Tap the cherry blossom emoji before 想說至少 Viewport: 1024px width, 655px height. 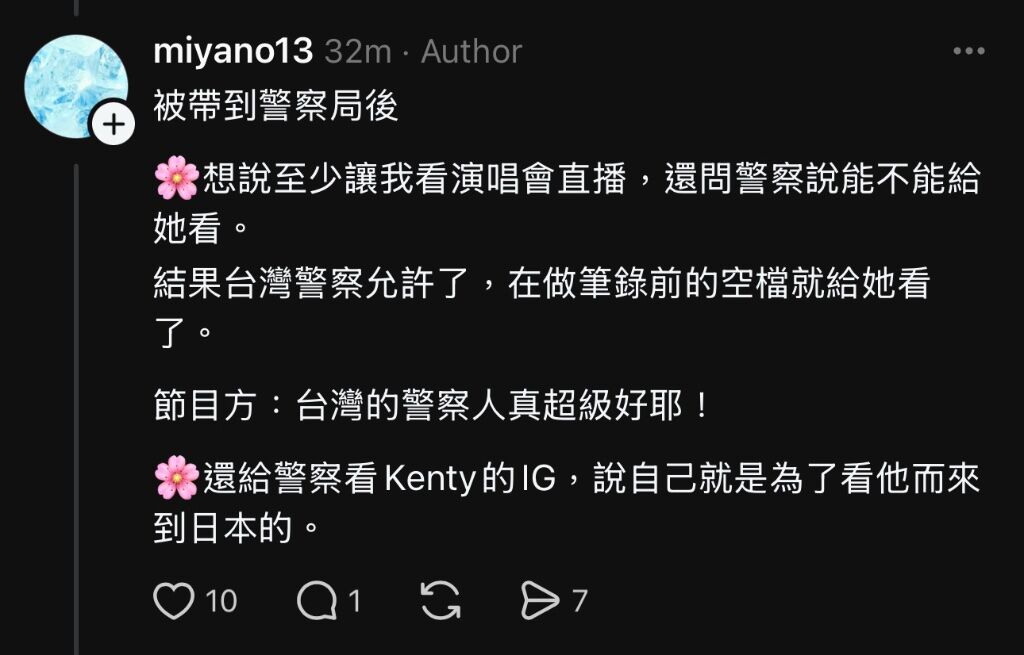tap(176, 178)
